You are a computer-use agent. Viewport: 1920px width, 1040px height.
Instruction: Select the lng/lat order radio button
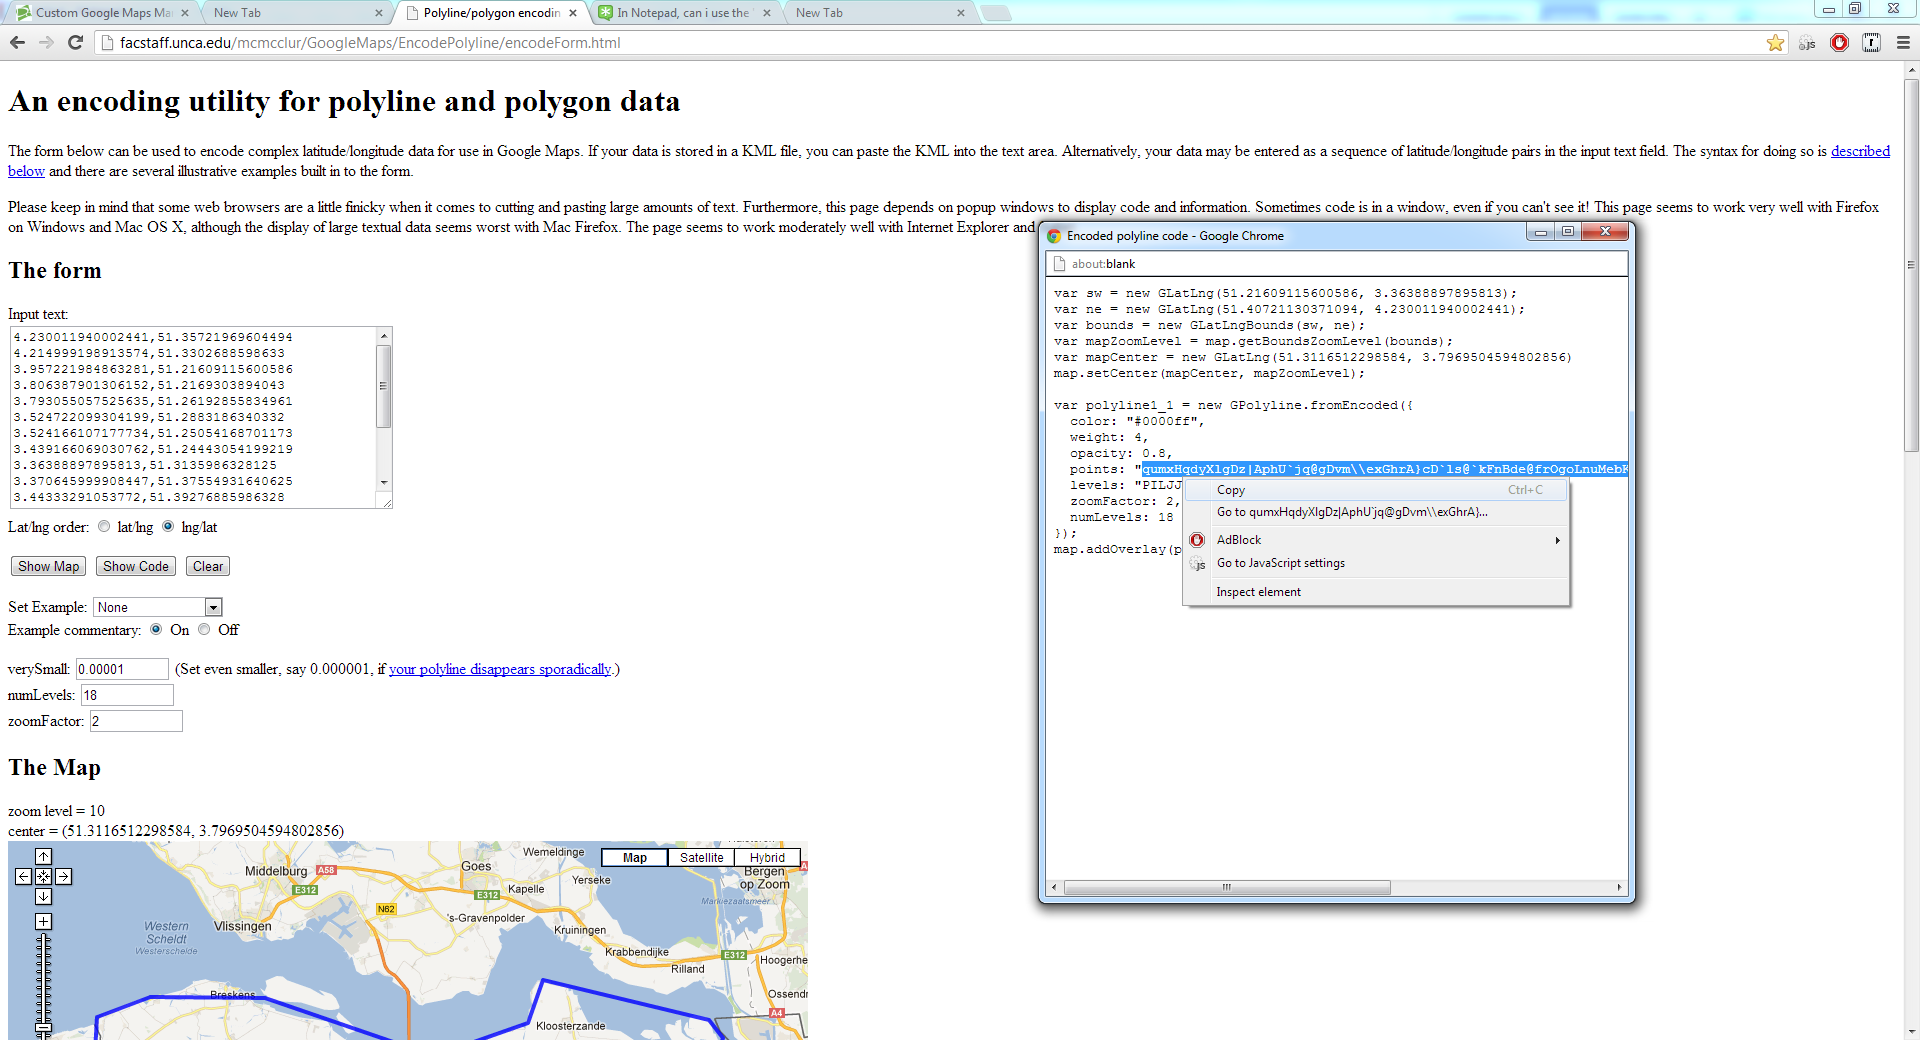(x=168, y=526)
